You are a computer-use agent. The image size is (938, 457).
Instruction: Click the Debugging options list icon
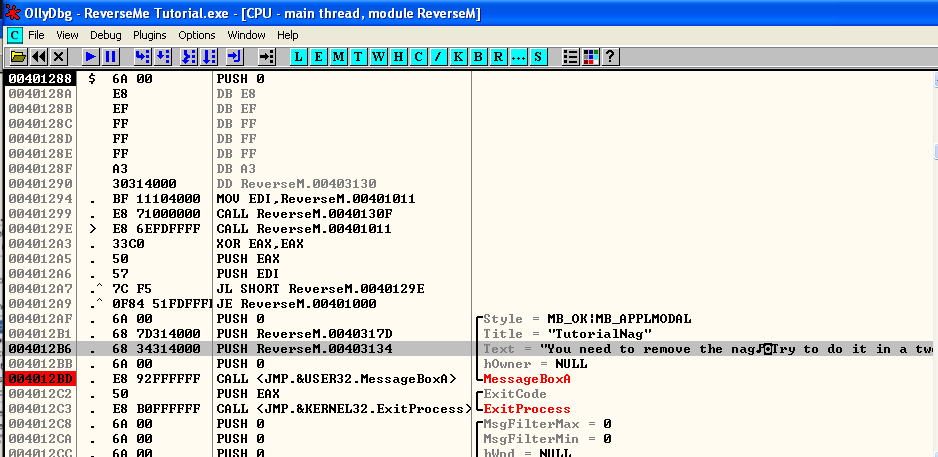(571, 57)
